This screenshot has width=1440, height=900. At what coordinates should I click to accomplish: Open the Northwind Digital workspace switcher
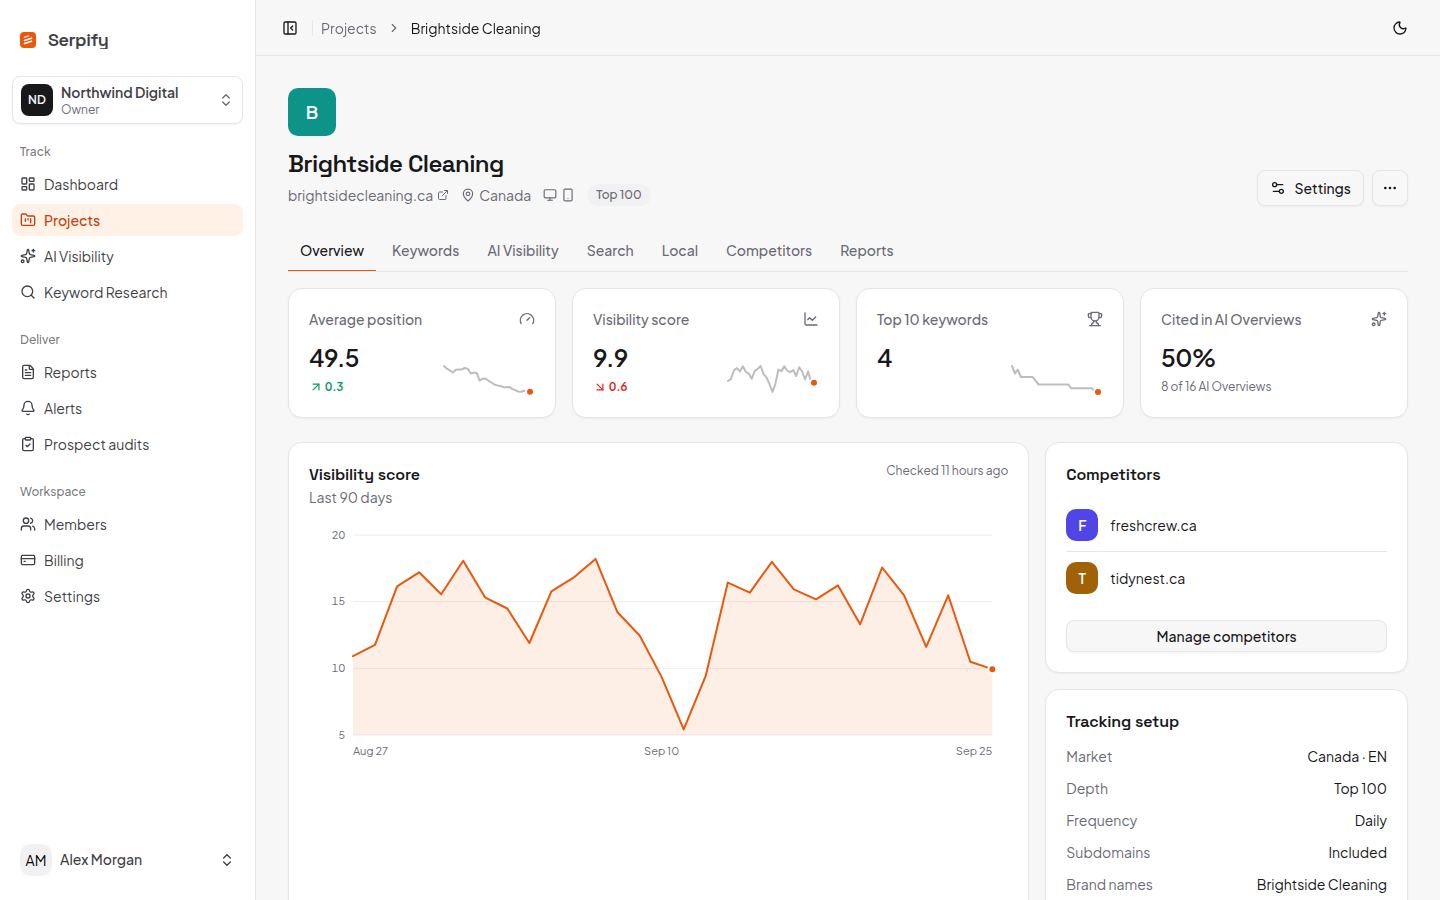click(127, 100)
